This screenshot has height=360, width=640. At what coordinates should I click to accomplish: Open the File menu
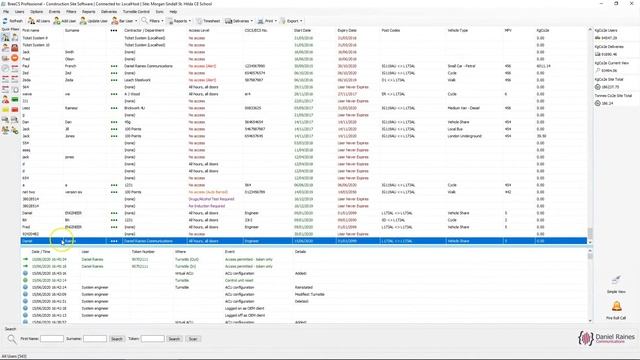point(6,12)
